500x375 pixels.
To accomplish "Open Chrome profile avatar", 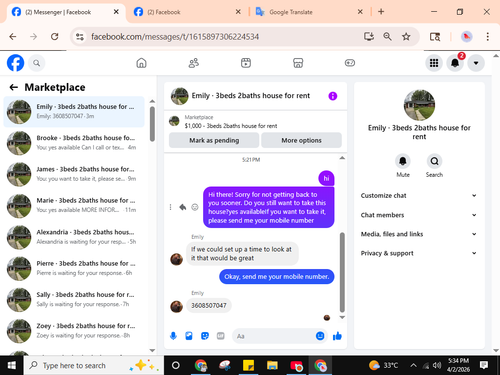I will click(x=466, y=36).
